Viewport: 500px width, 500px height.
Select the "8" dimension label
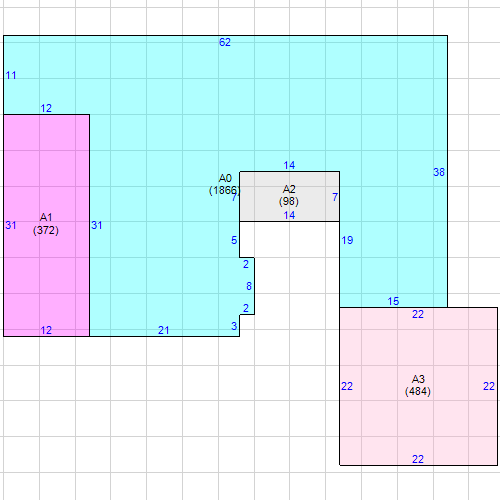pos(249,286)
